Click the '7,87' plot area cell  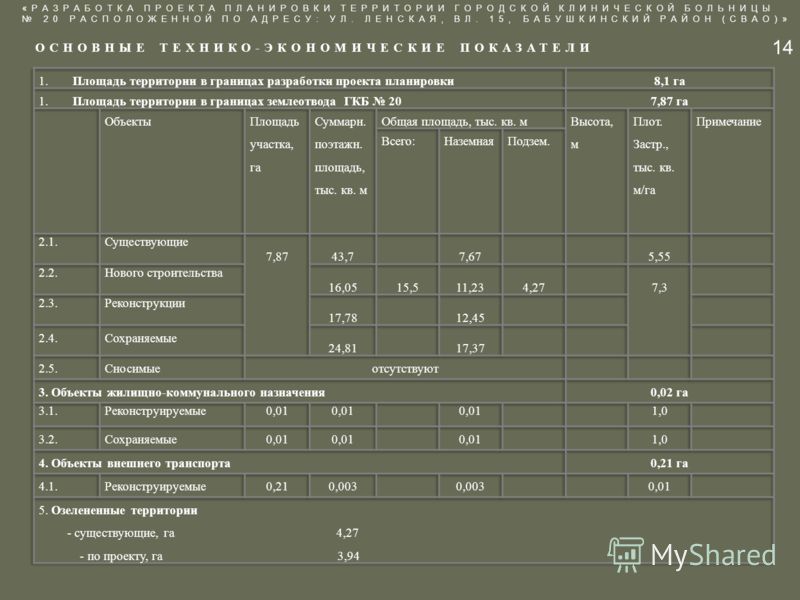click(x=277, y=257)
